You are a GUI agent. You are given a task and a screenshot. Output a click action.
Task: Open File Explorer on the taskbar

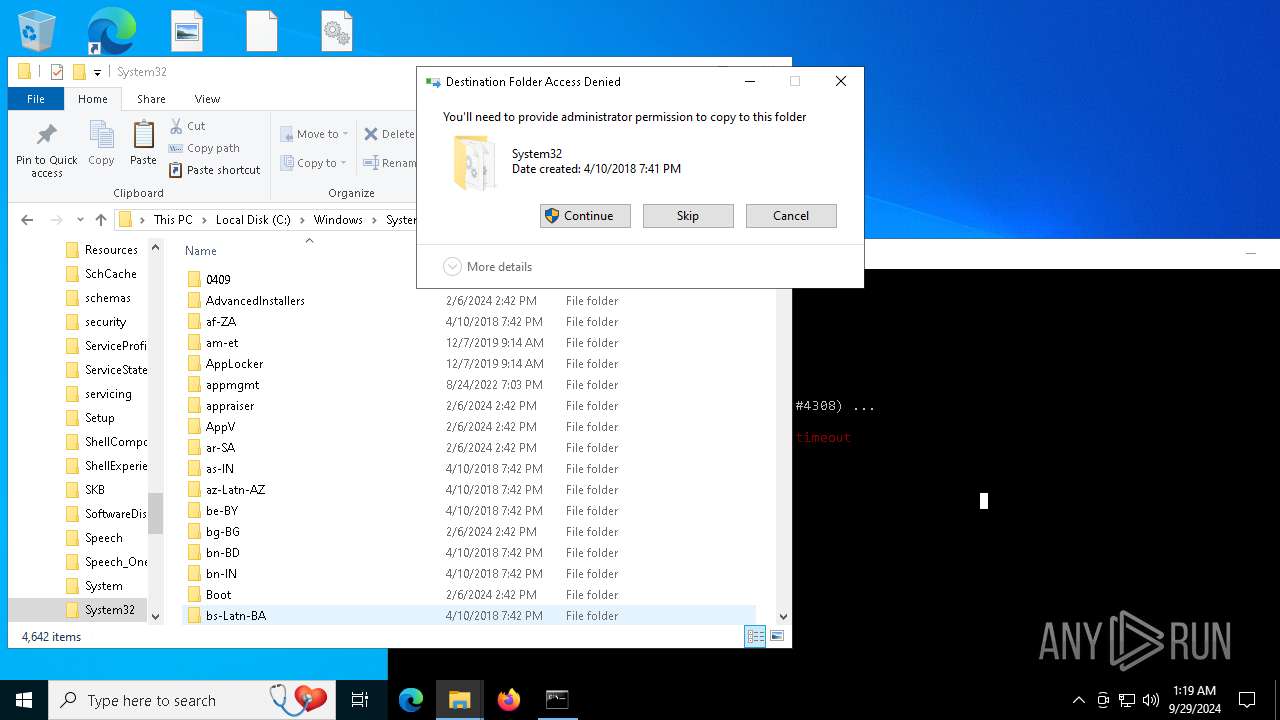(460, 700)
